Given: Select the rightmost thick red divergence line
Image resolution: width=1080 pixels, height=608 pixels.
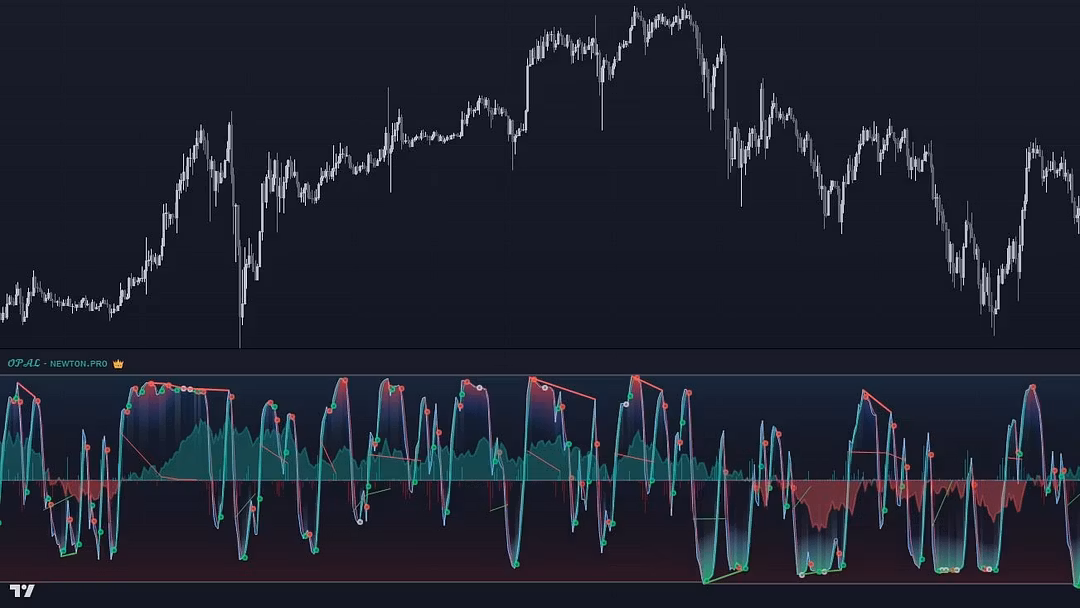Looking at the screenshot, I should point(876,402).
